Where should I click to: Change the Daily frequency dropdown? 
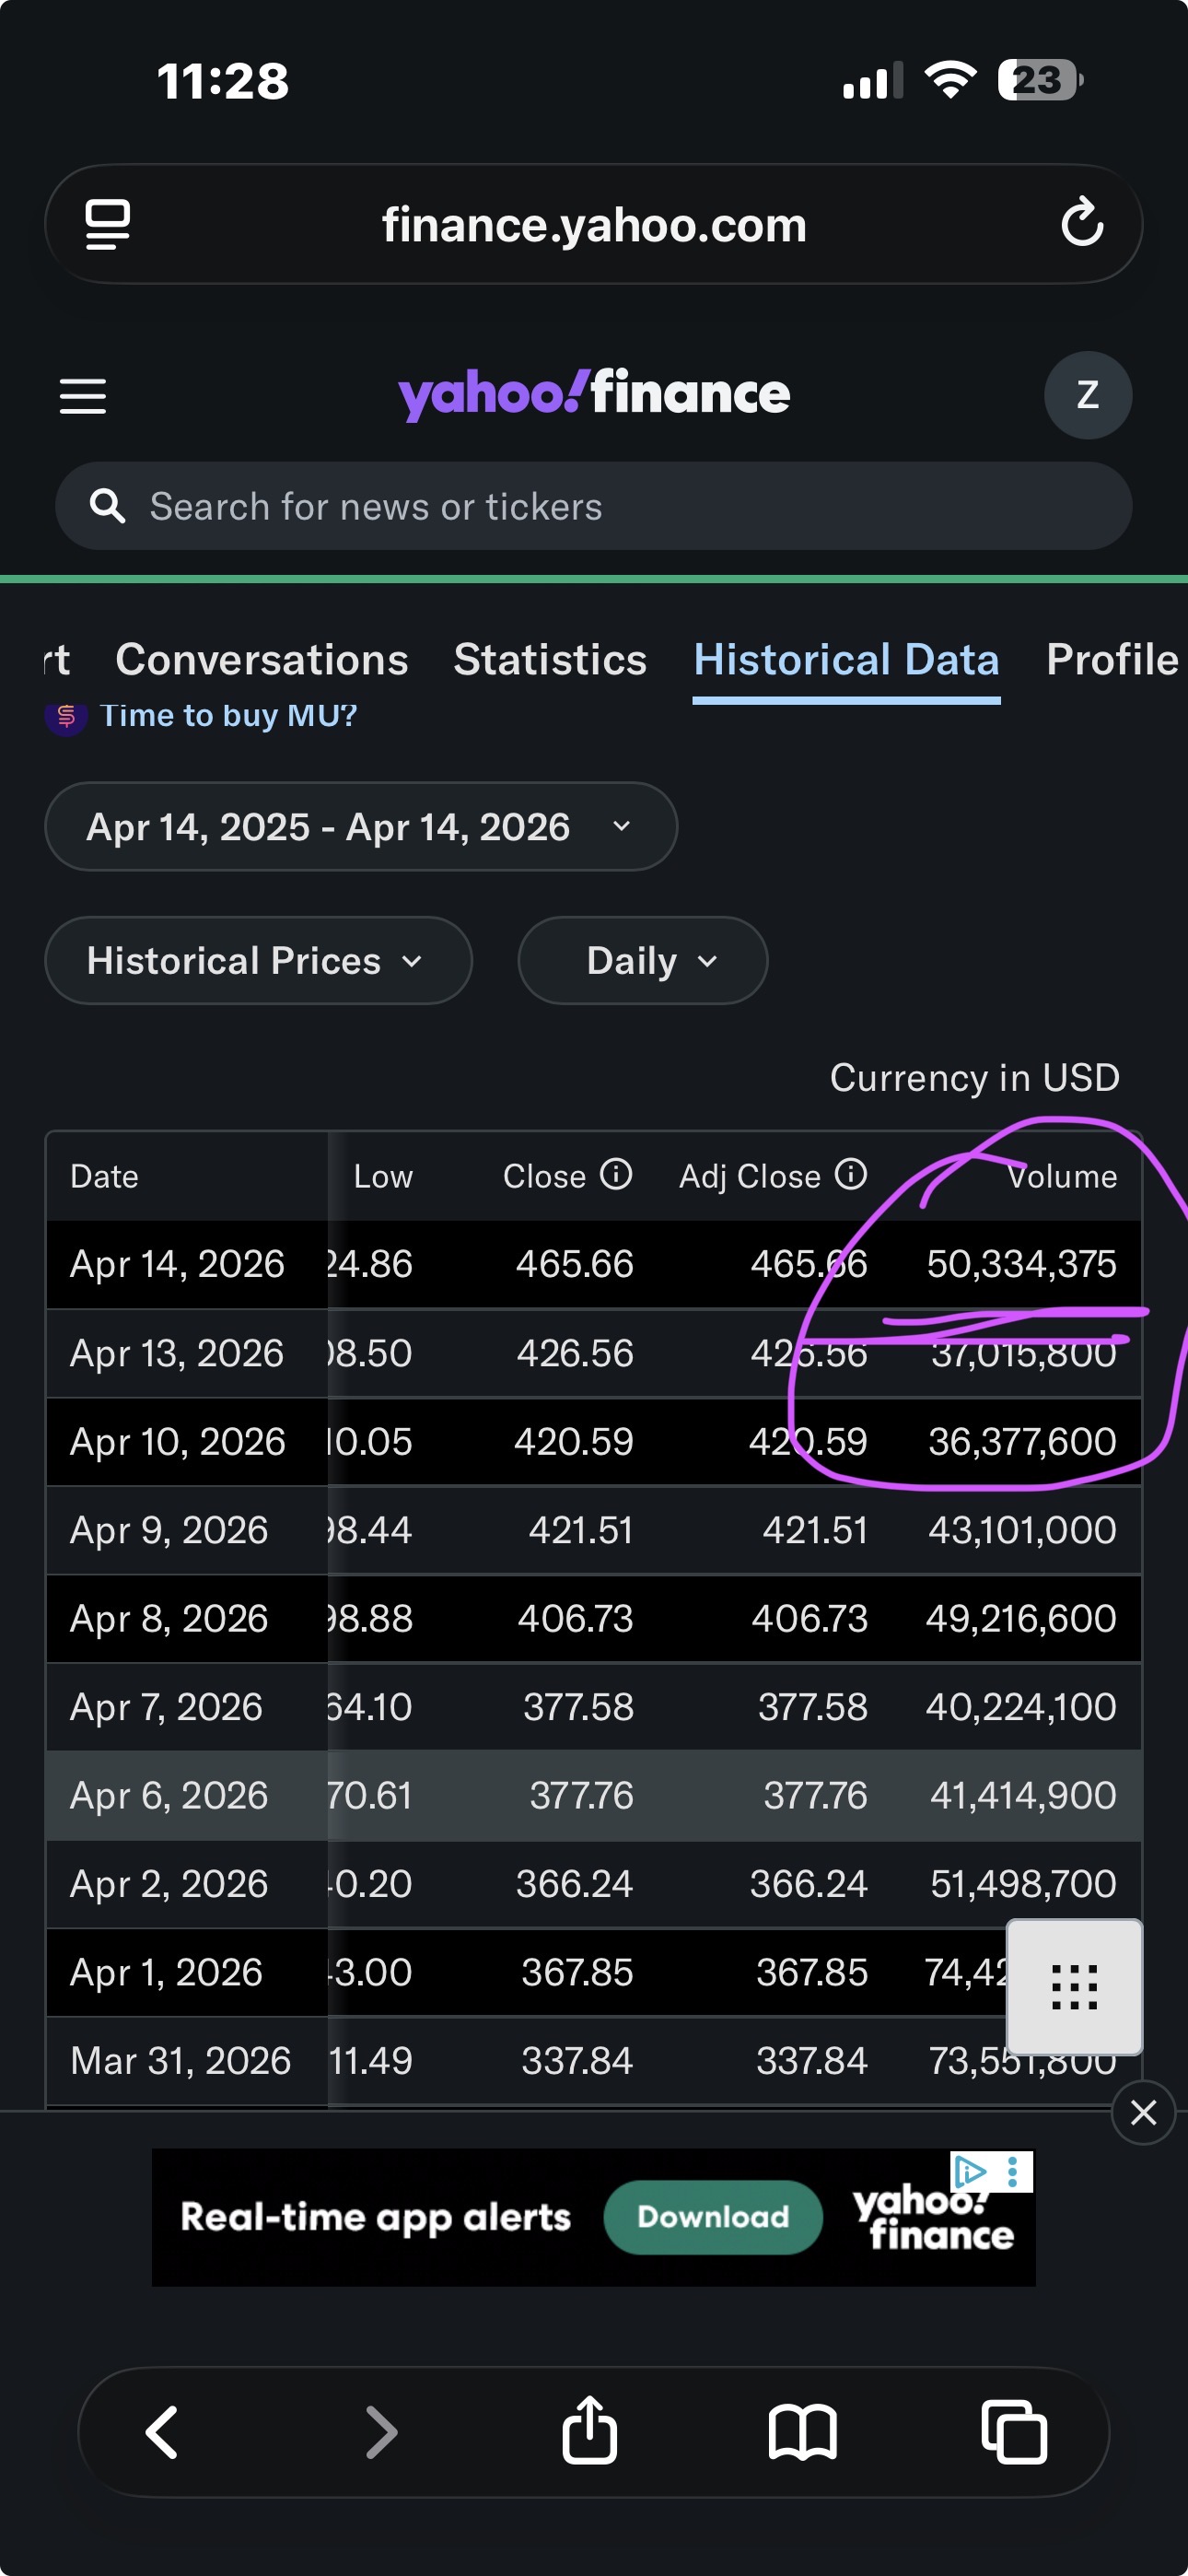coord(642,961)
